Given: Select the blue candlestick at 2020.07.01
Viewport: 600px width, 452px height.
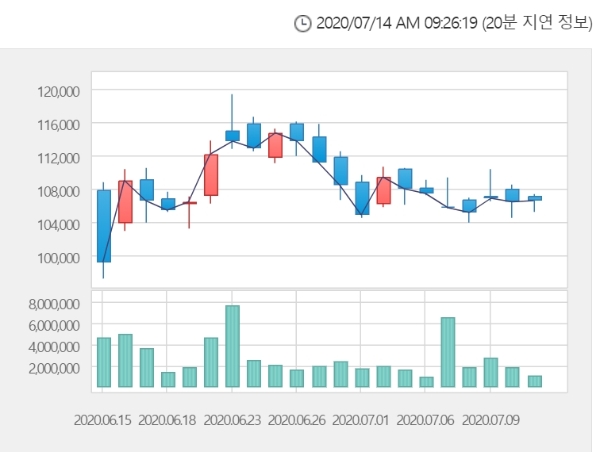Looking at the screenshot, I should coord(362,198).
